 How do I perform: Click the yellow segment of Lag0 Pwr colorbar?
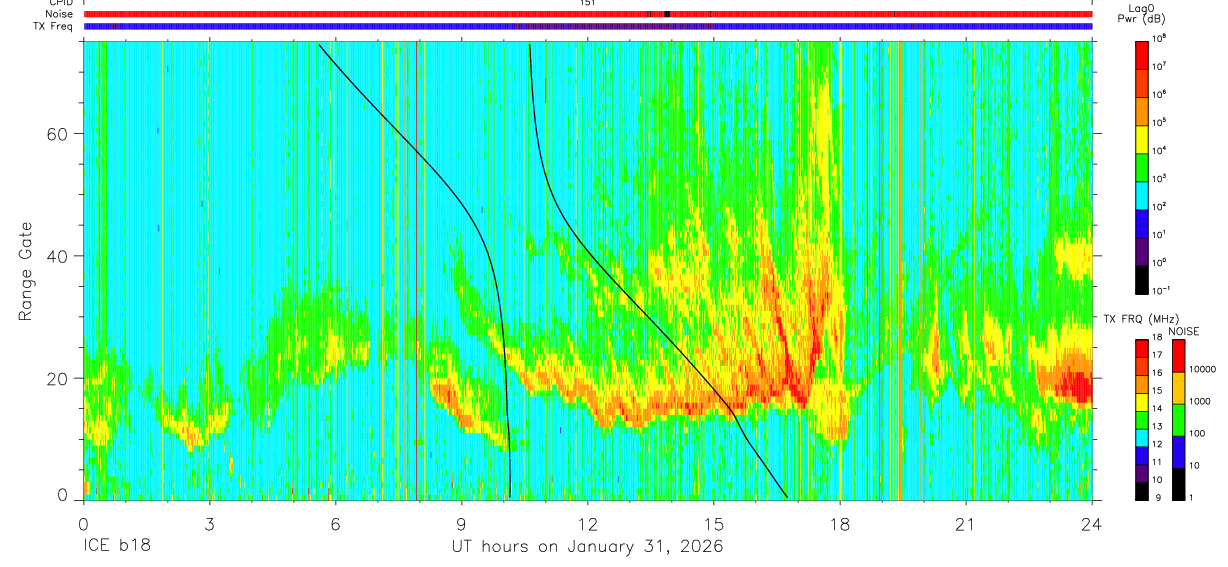click(x=1141, y=137)
